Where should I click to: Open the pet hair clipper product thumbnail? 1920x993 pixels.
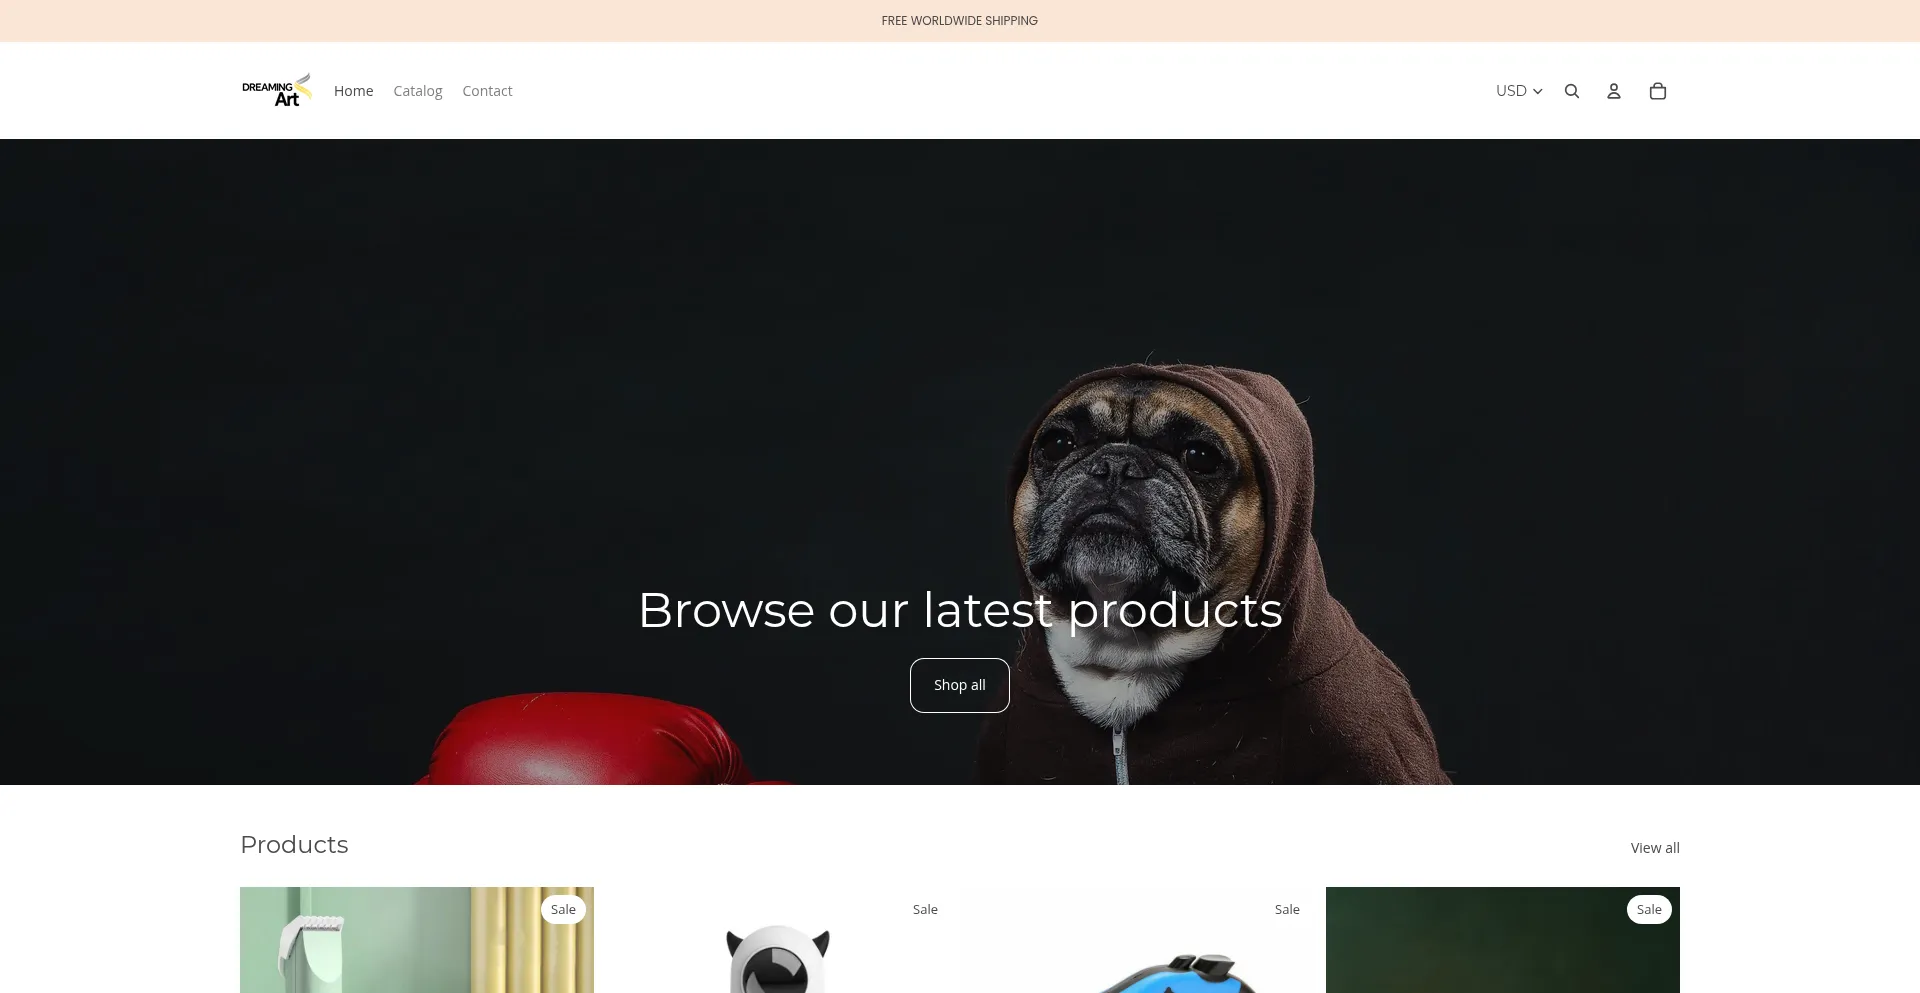tap(417, 940)
